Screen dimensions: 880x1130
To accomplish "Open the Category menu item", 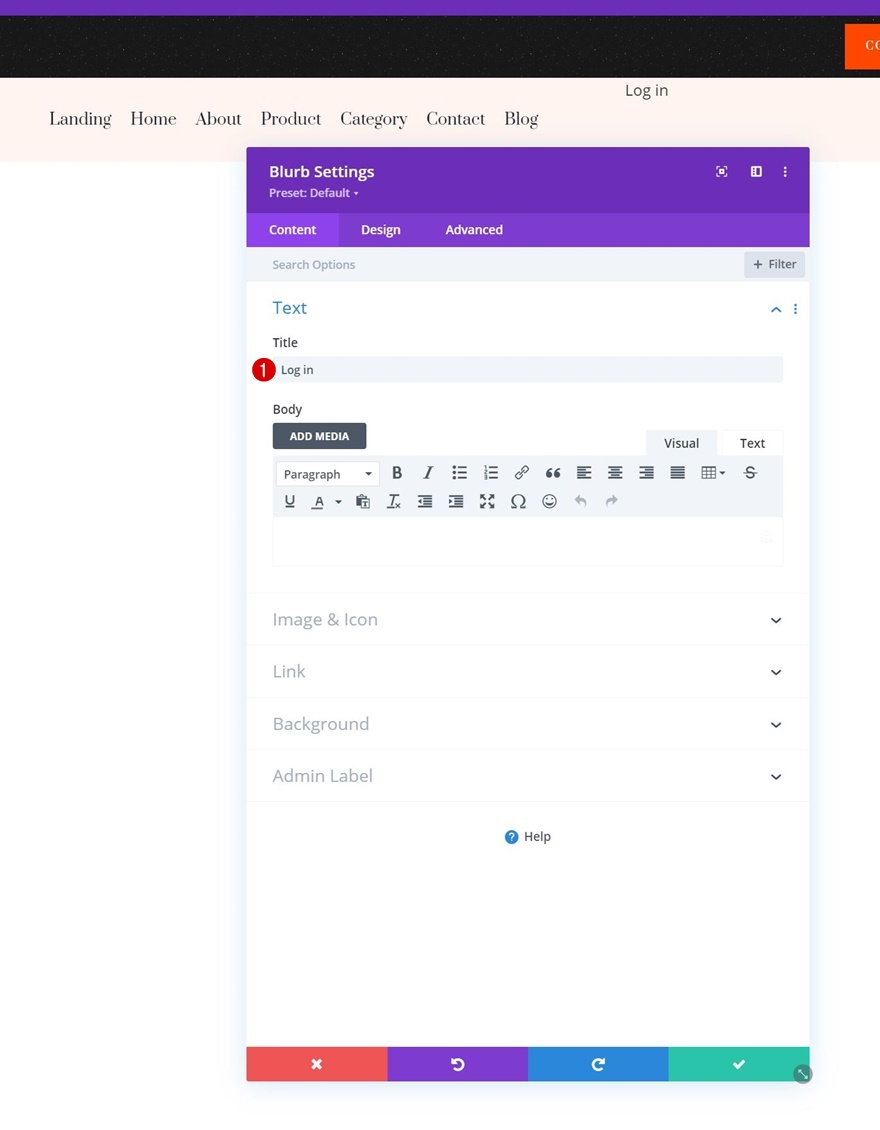I will (x=373, y=120).
